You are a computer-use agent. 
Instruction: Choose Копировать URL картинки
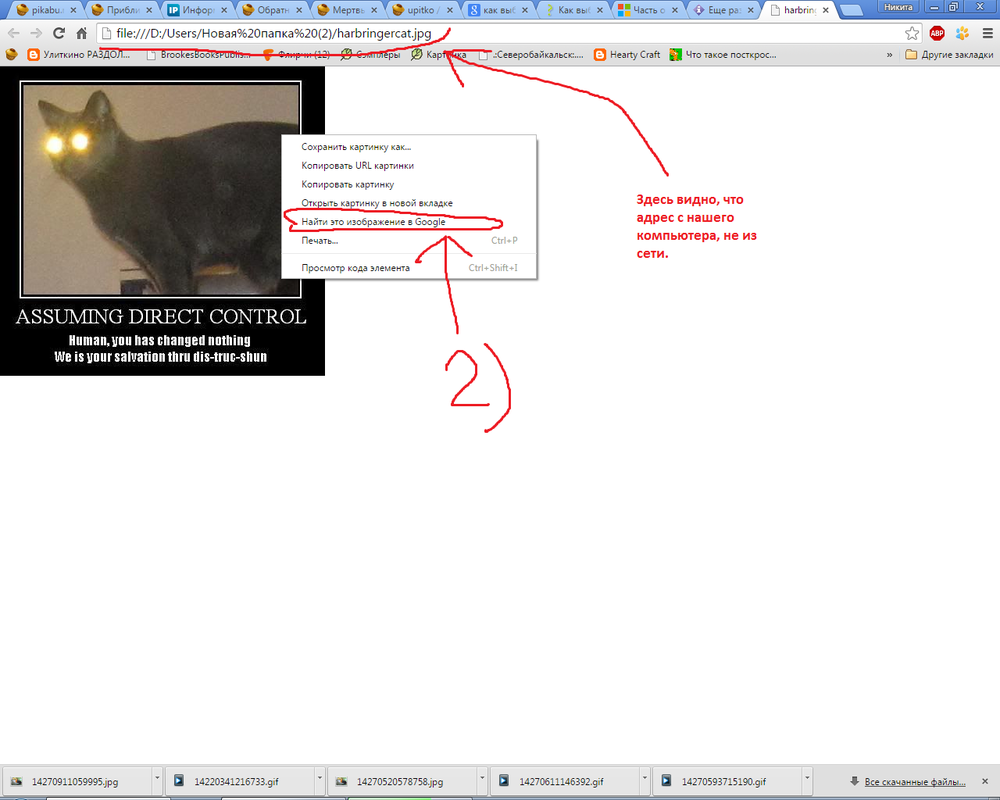[409, 165]
